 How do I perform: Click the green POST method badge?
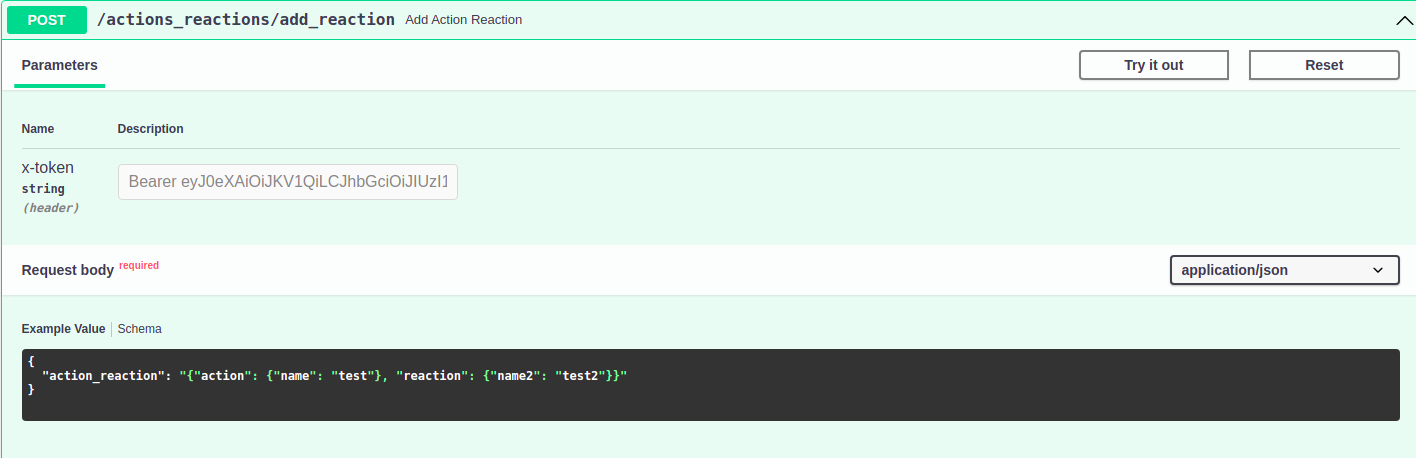click(x=47, y=20)
